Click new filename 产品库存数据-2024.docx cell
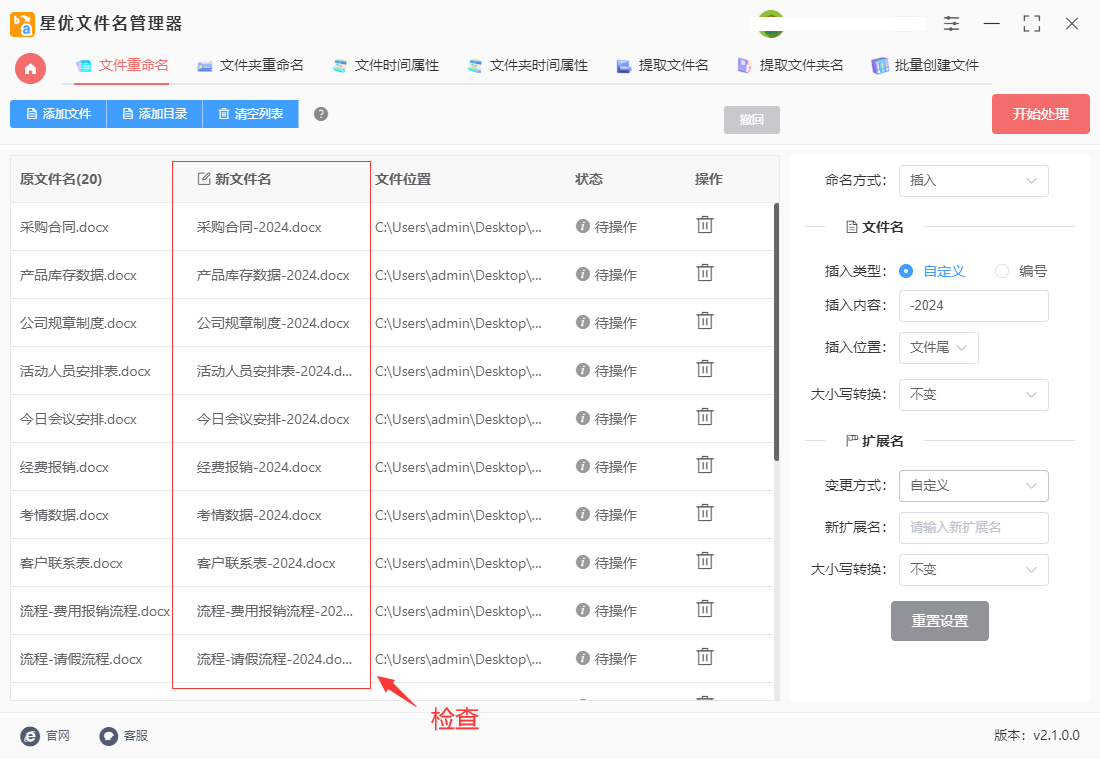Image resolution: width=1100 pixels, height=760 pixels. point(273,275)
